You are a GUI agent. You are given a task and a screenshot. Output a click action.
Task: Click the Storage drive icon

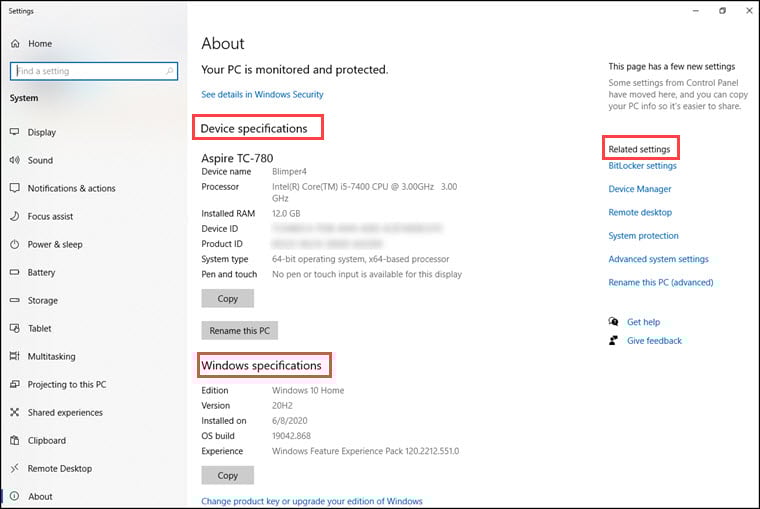tap(15, 301)
